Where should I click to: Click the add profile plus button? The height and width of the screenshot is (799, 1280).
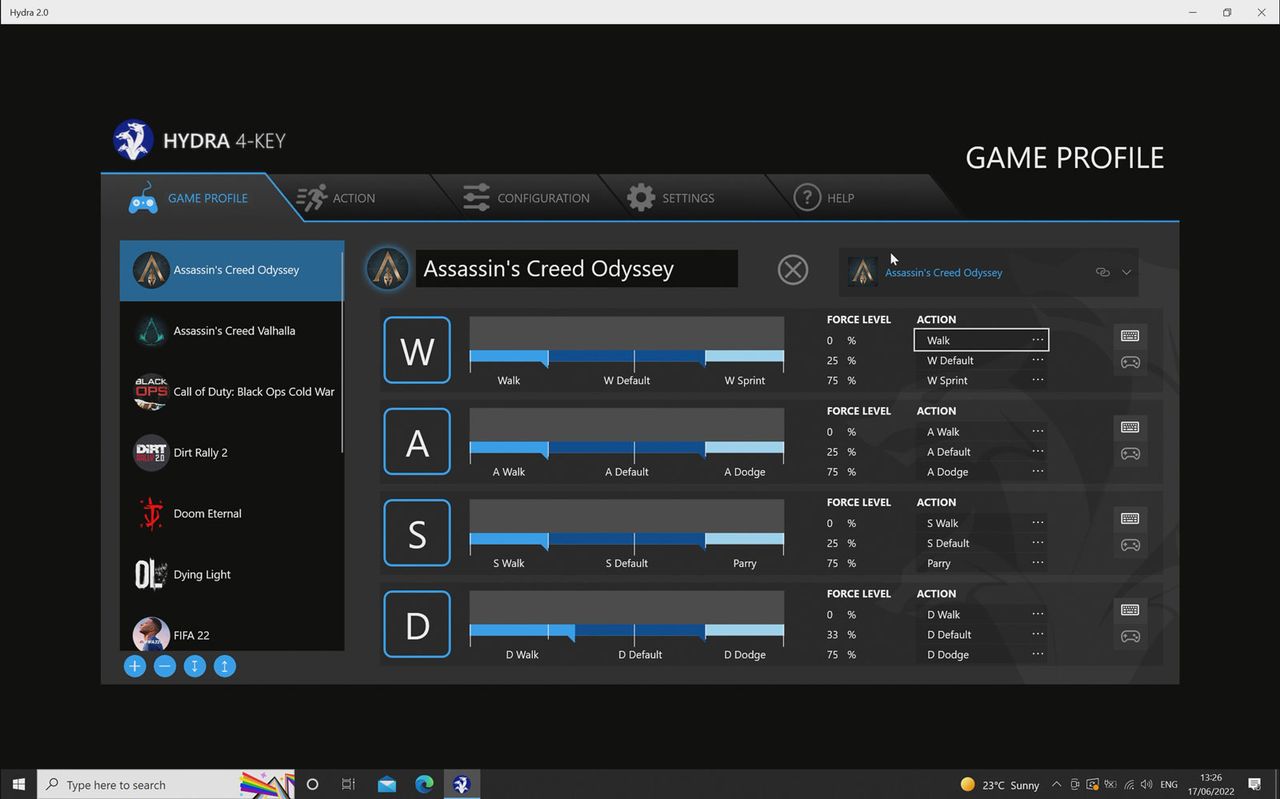pos(135,666)
